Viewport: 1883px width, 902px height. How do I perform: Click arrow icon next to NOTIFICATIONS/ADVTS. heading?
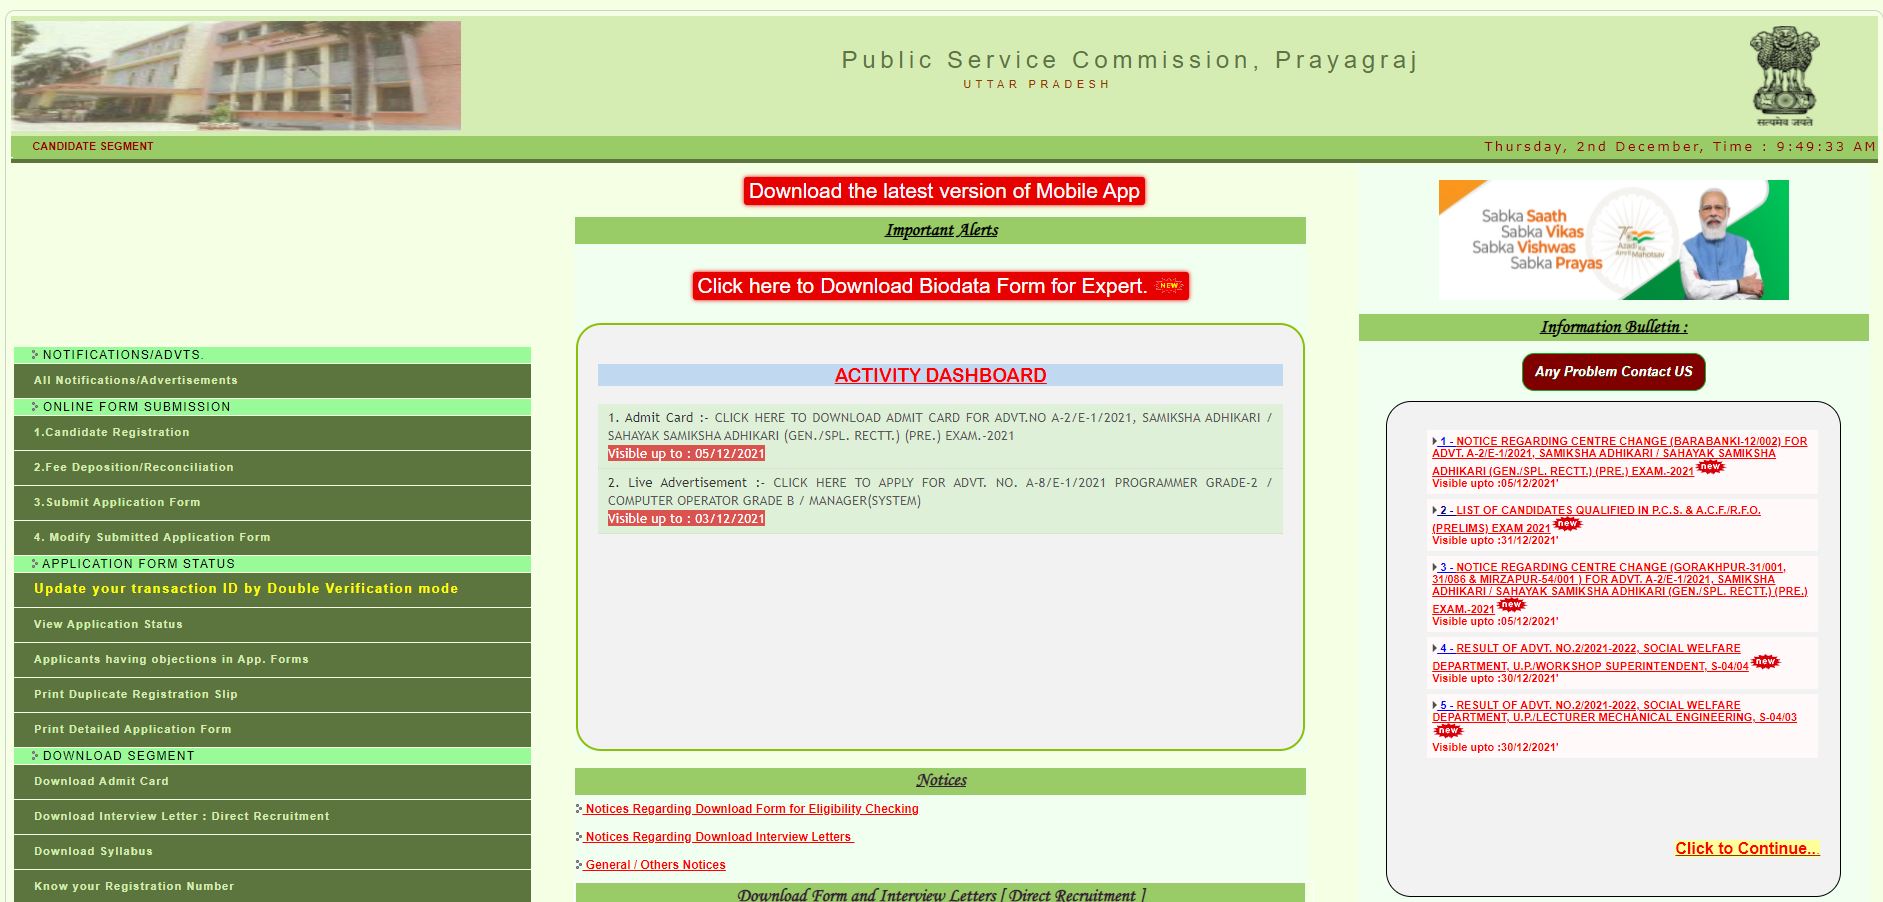35,355
